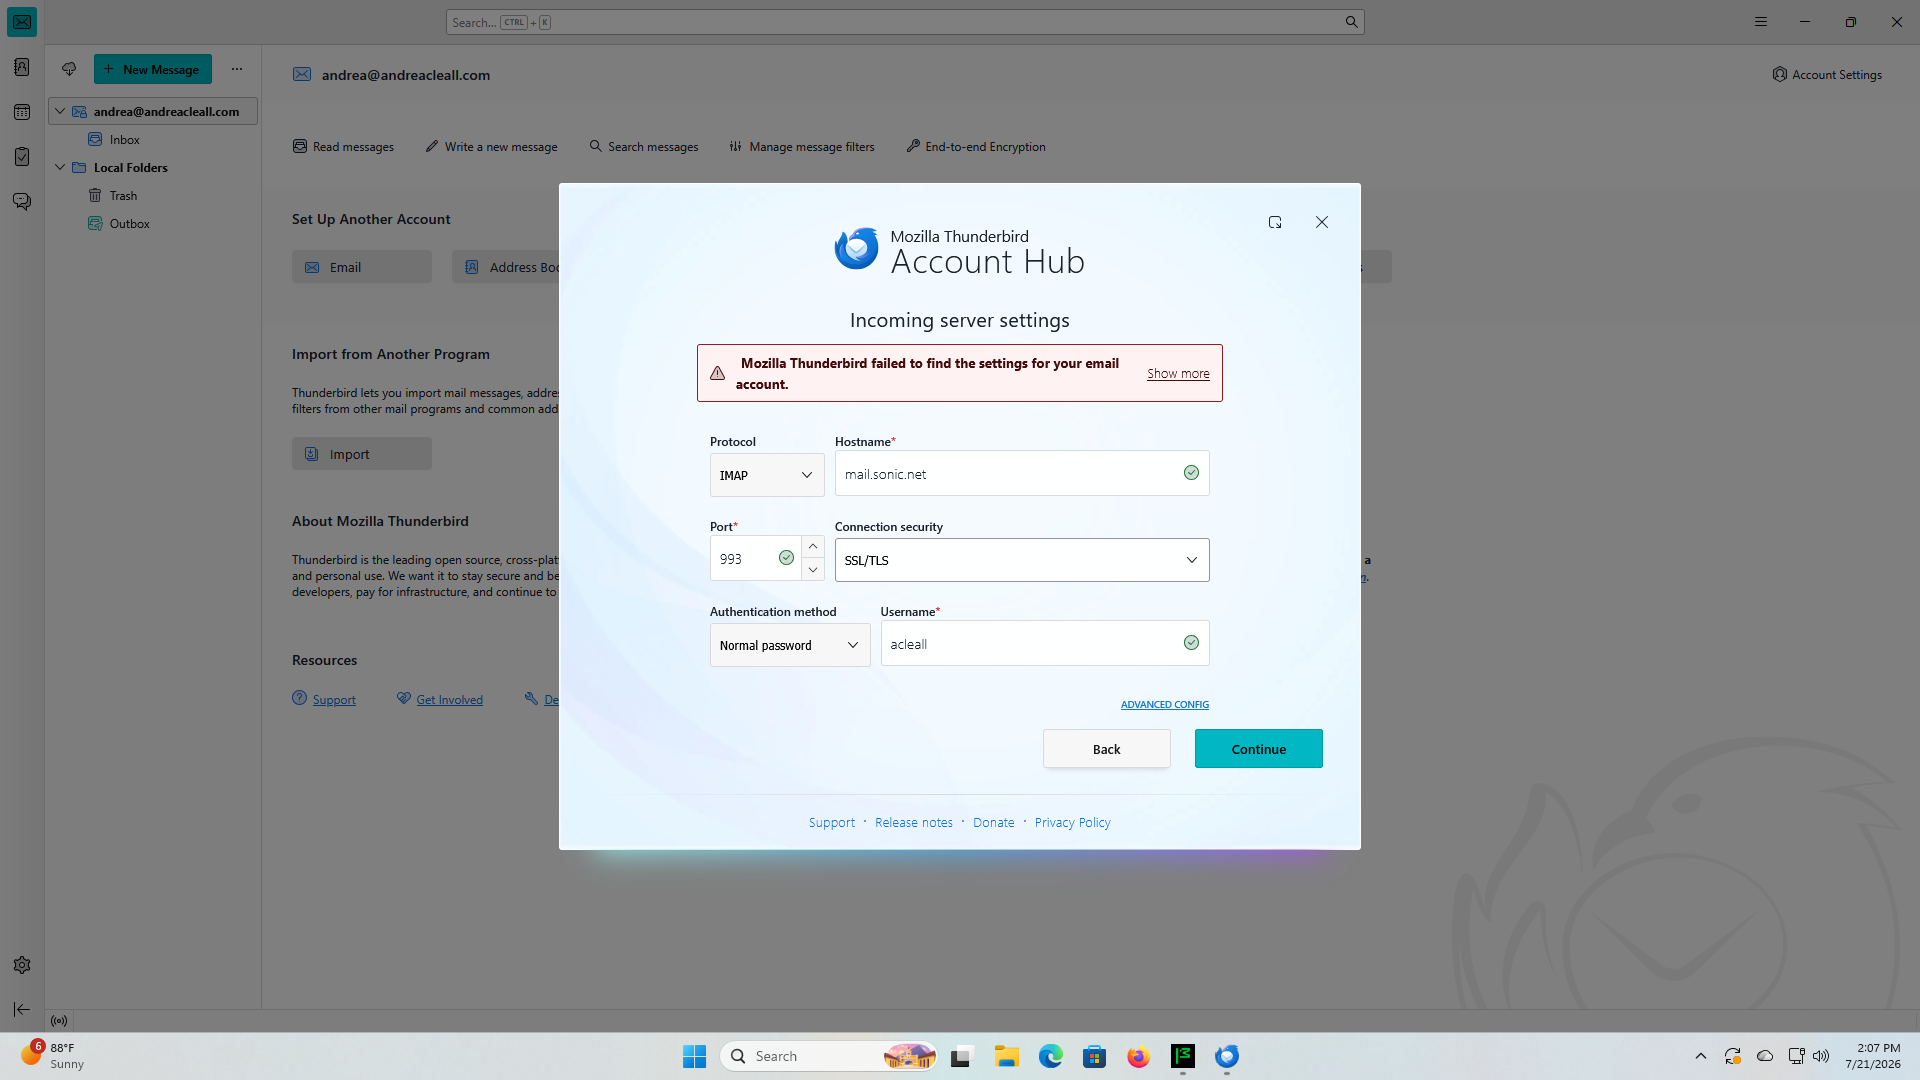Collapse the Local Folders tree

pyautogui.click(x=60, y=167)
